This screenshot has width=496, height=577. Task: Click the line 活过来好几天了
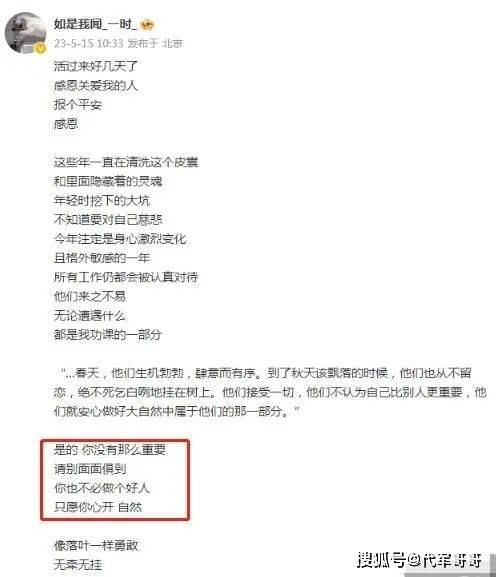tap(96, 66)
